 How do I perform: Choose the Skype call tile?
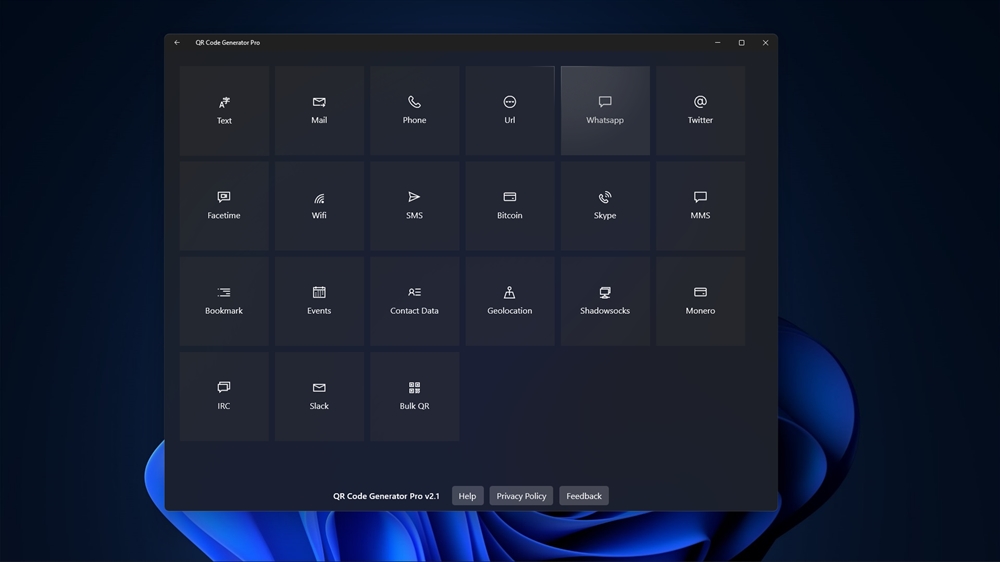coord(605,205)
